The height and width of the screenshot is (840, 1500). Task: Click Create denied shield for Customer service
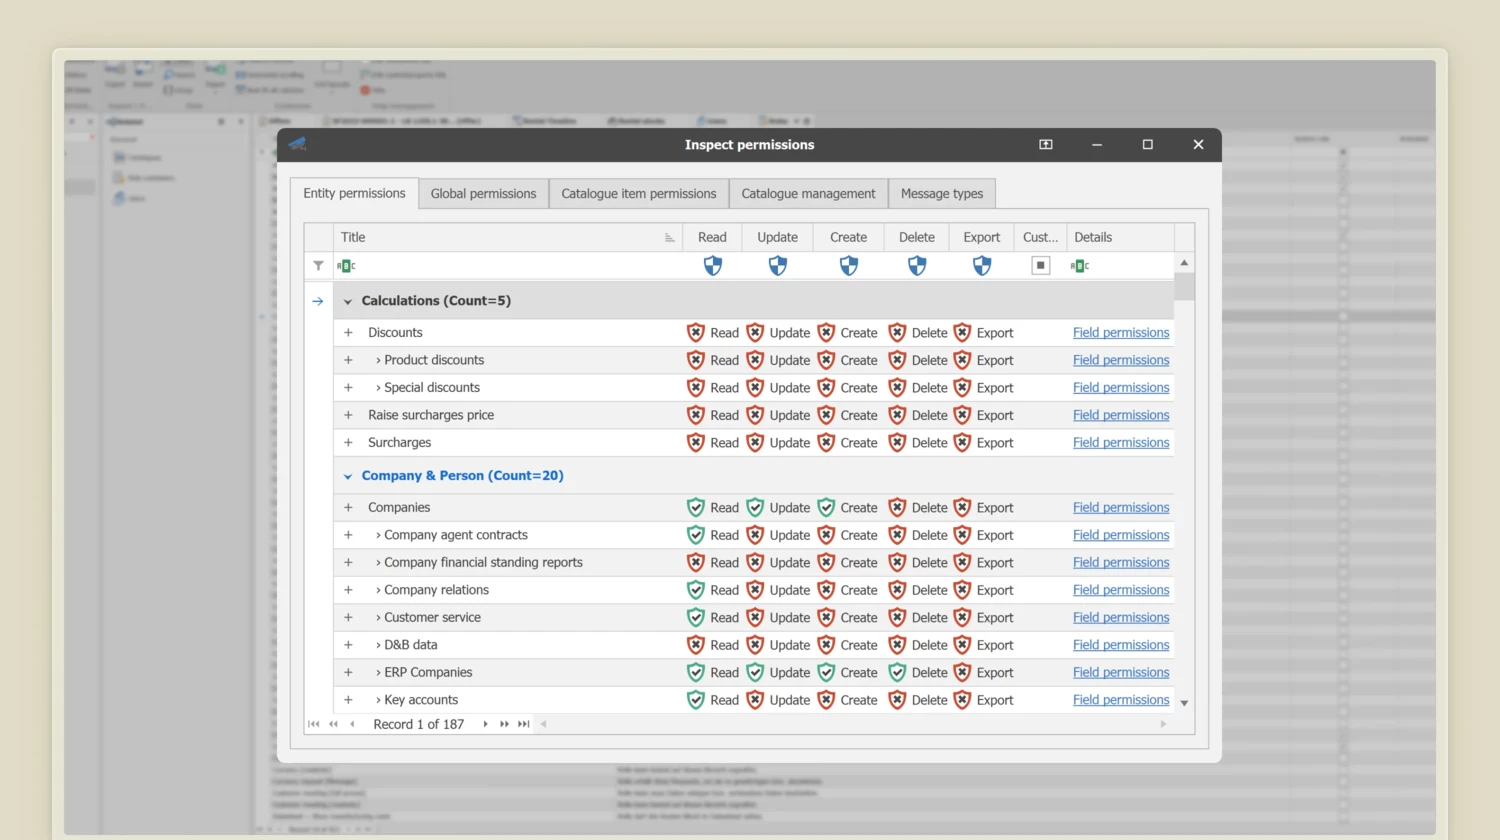826,618
